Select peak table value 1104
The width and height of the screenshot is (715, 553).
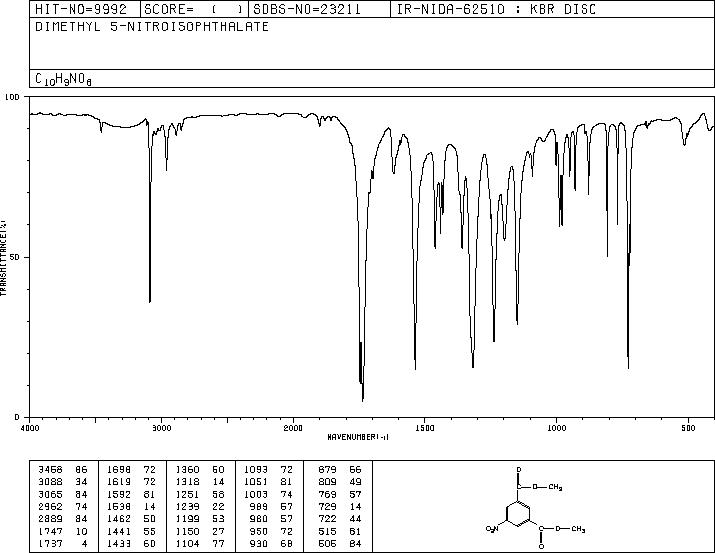pyautogui.click(x=188, y=543)
